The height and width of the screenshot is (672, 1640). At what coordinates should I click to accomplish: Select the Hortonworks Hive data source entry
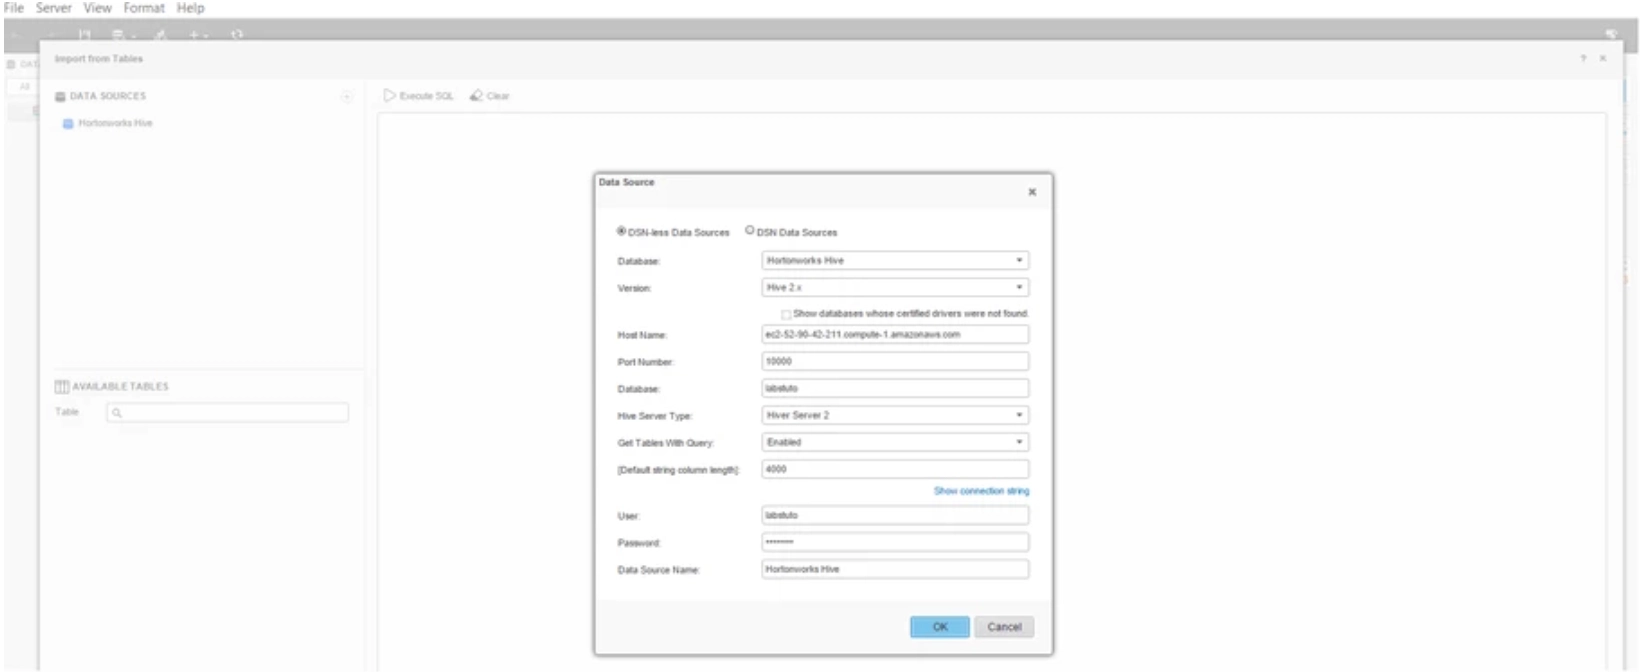pos(108,123)
